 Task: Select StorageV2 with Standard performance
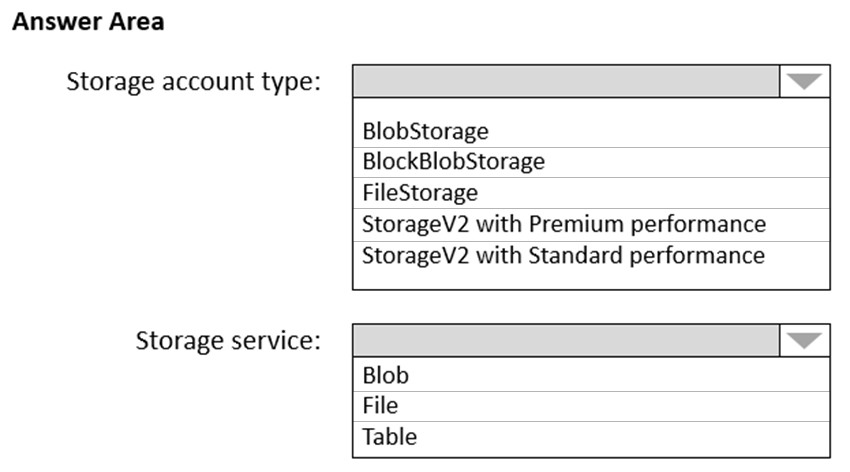point(591,256)
